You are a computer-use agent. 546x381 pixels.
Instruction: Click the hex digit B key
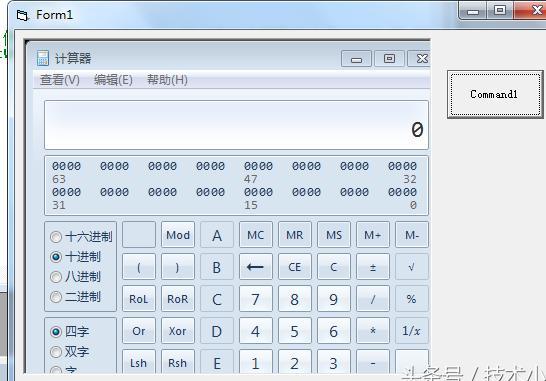(217, 267)
